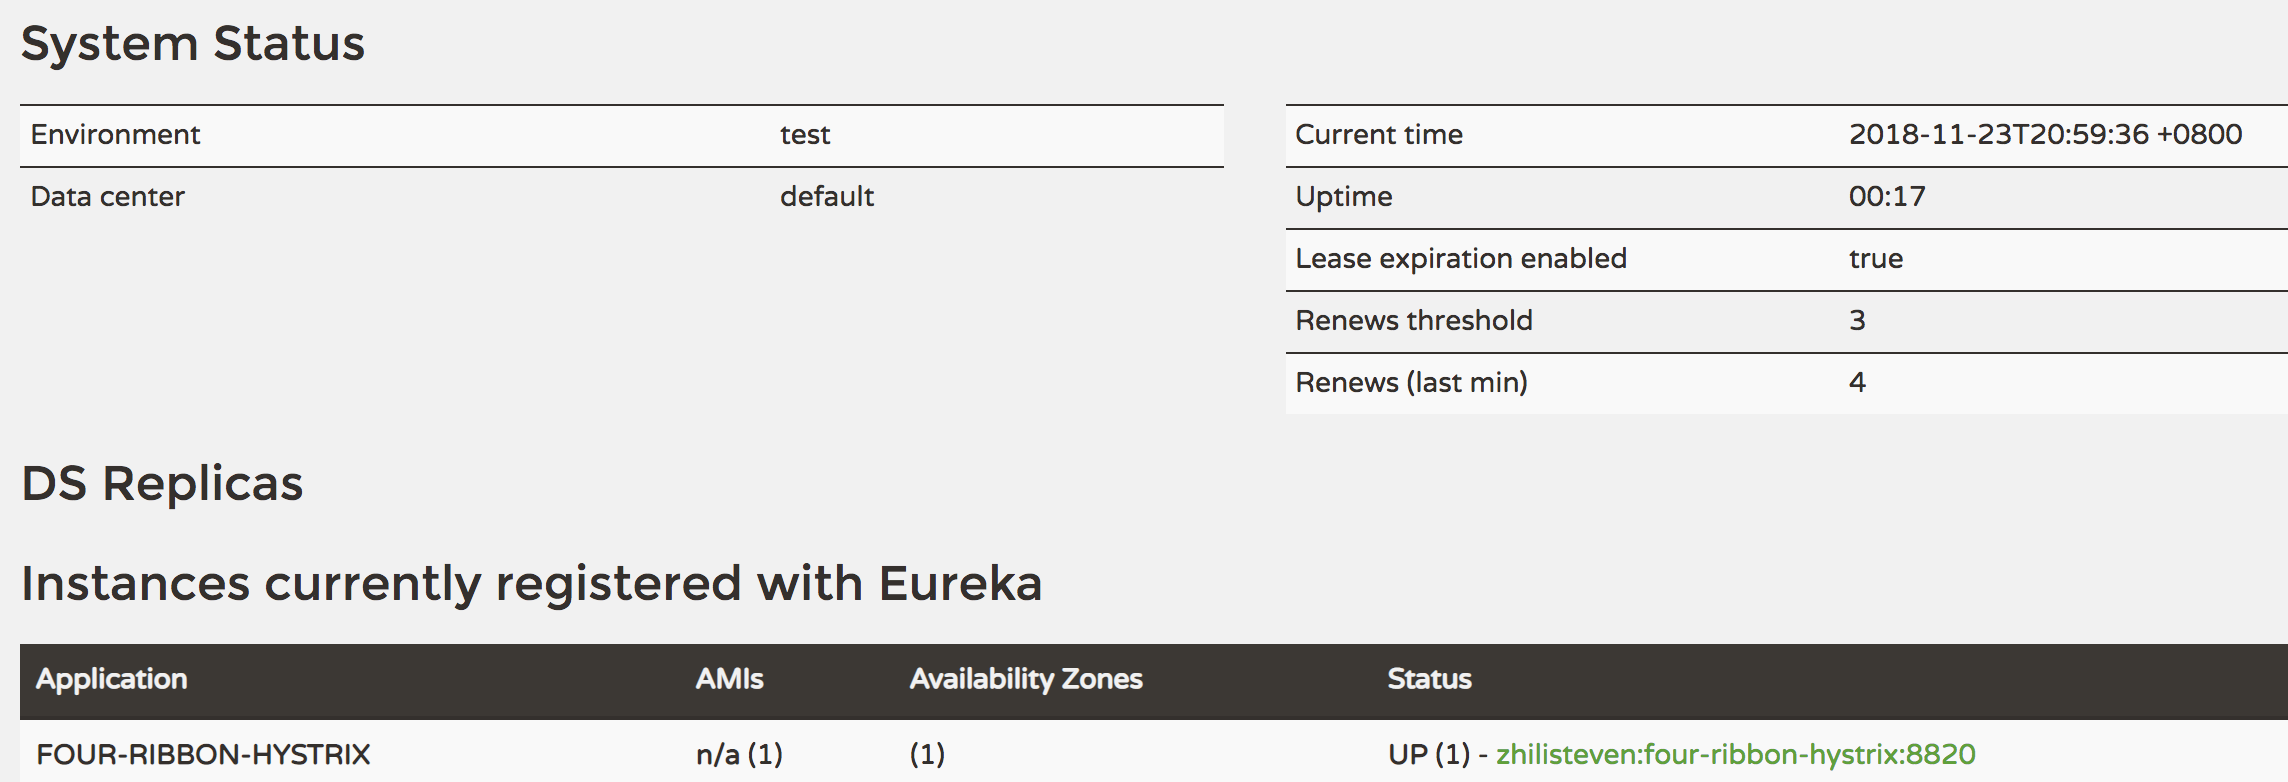Click the Data center row label
This screenshot has height=782, width=2288.
107,197
